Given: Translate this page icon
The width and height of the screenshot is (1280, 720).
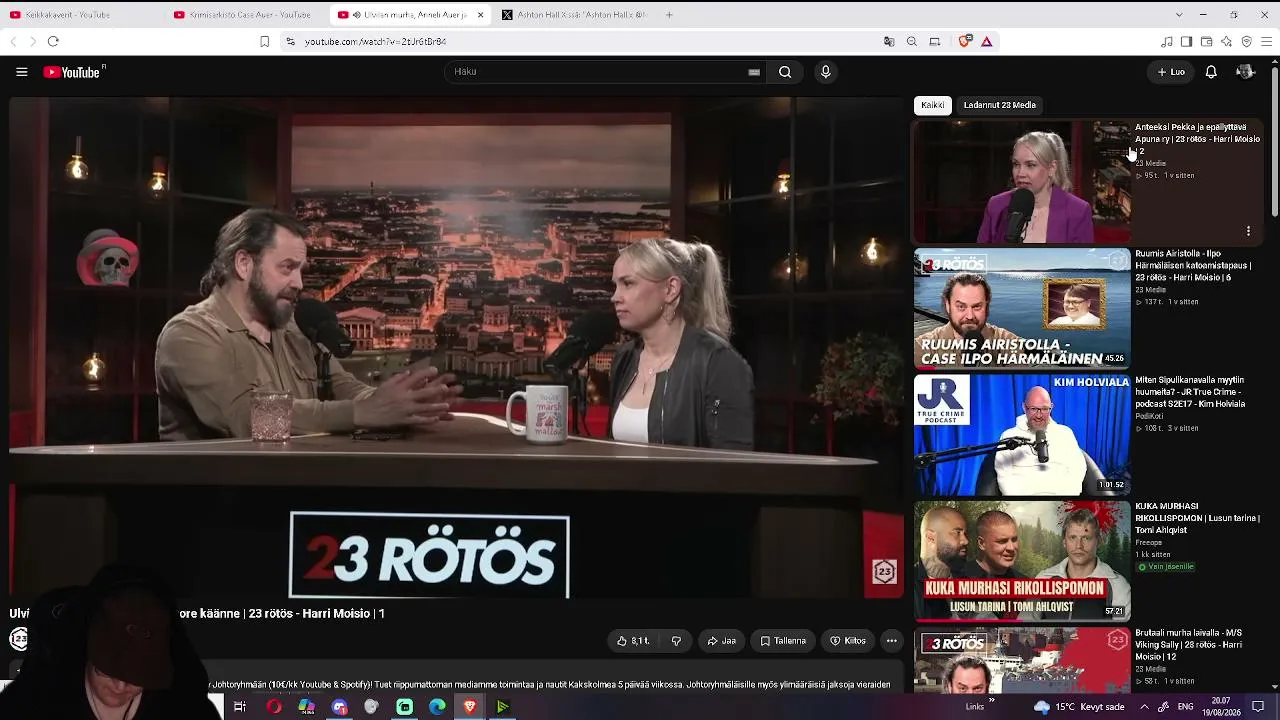Looking at the screenshot, I should pos(889,41).
